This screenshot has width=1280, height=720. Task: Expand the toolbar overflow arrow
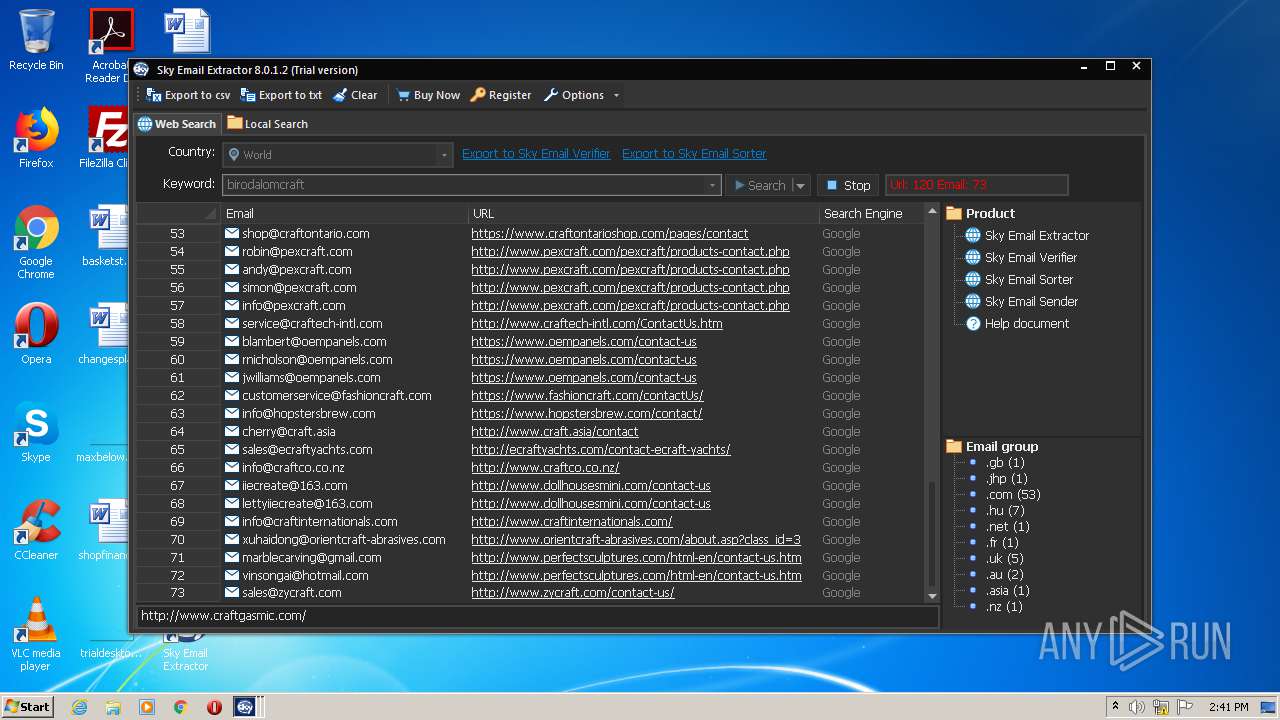[616, 95]
